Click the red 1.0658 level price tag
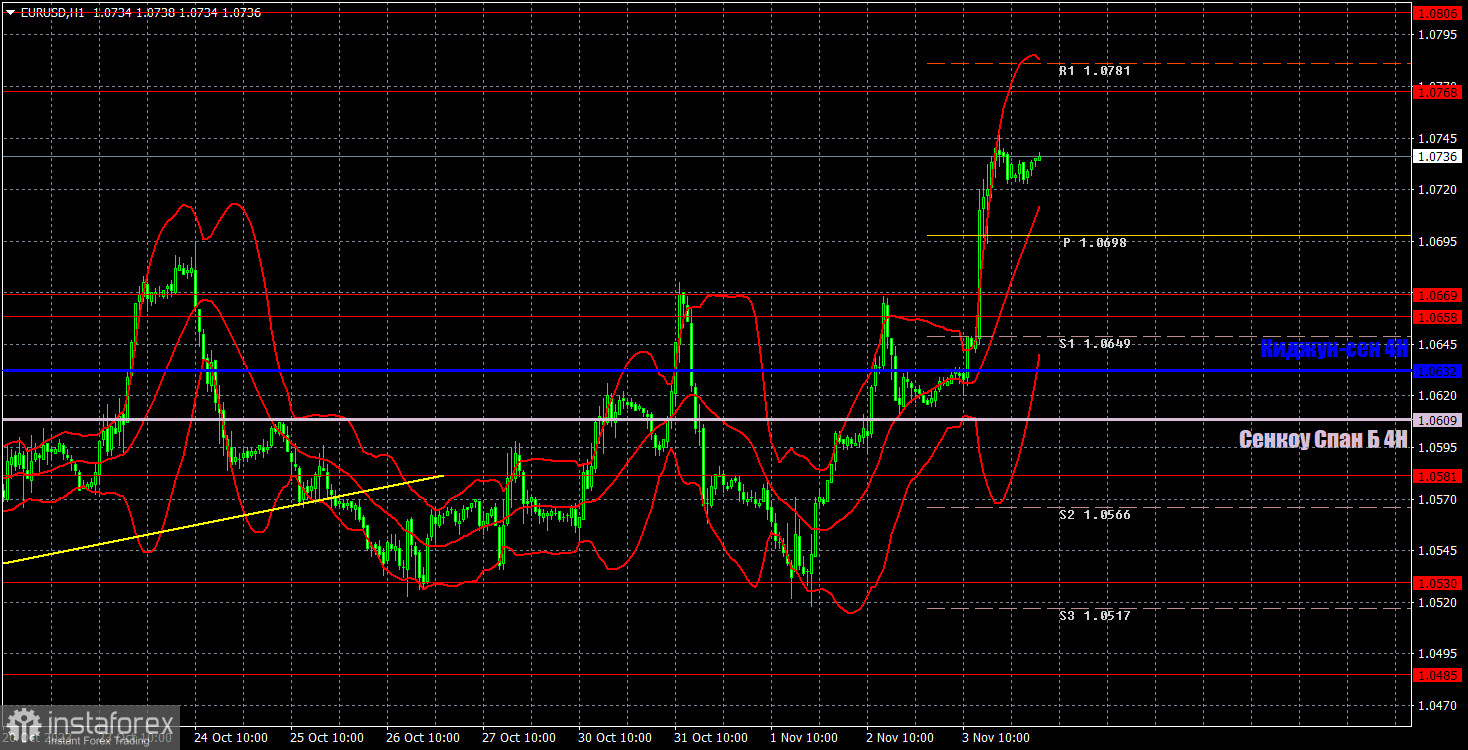This screenshot has width=1468, height=750. click(x=1437, y=317)
